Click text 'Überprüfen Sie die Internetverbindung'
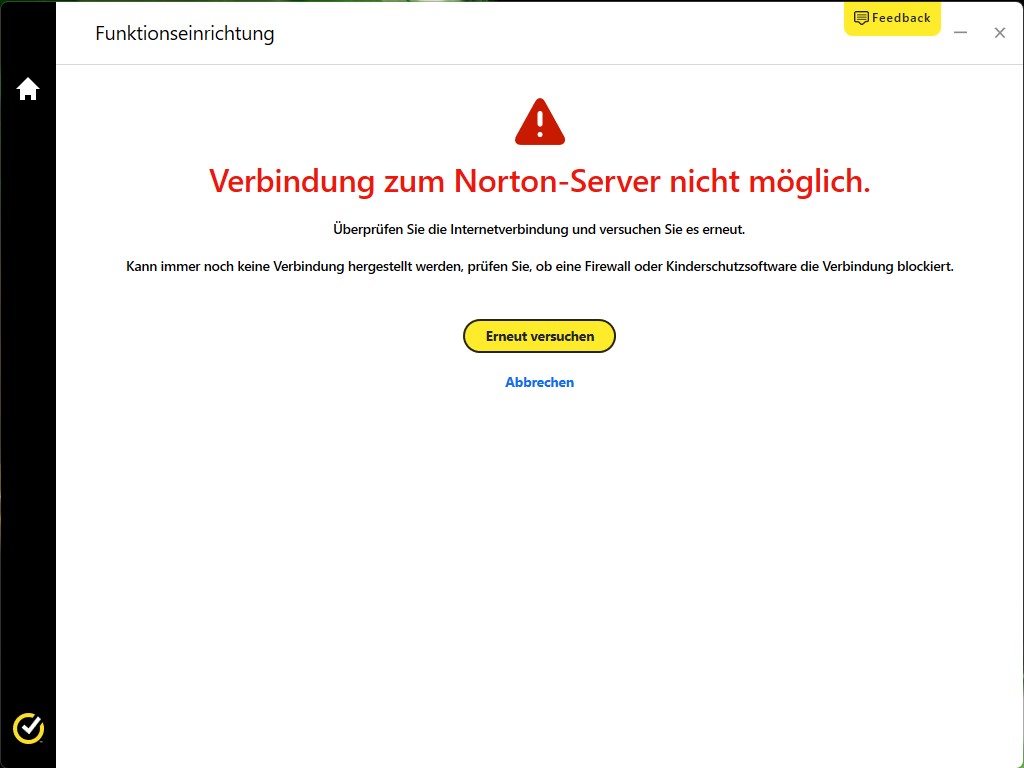1024x768 pixels. pos(451,230)
